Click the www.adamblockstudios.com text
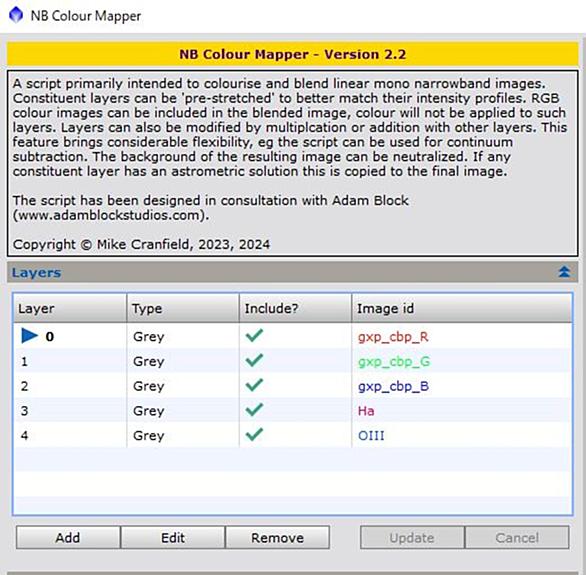The height and width of the screenshot is (575, 586). [109, 215]
